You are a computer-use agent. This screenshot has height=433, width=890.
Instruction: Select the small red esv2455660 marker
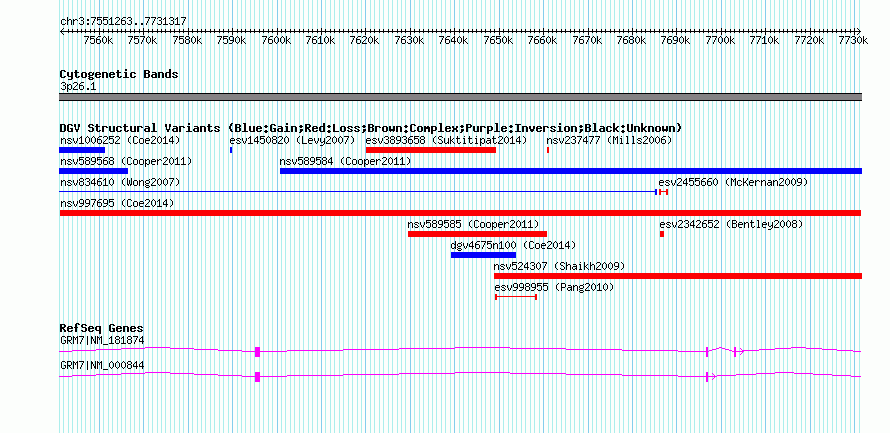[x=663, y=192]
